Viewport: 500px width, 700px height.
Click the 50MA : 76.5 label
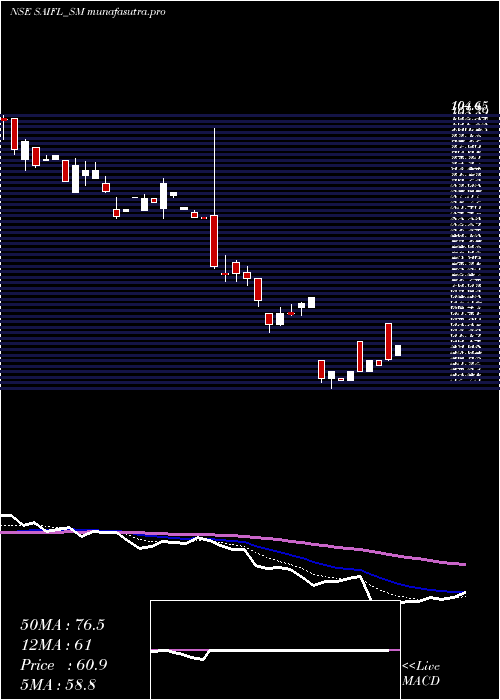point(62,625)
